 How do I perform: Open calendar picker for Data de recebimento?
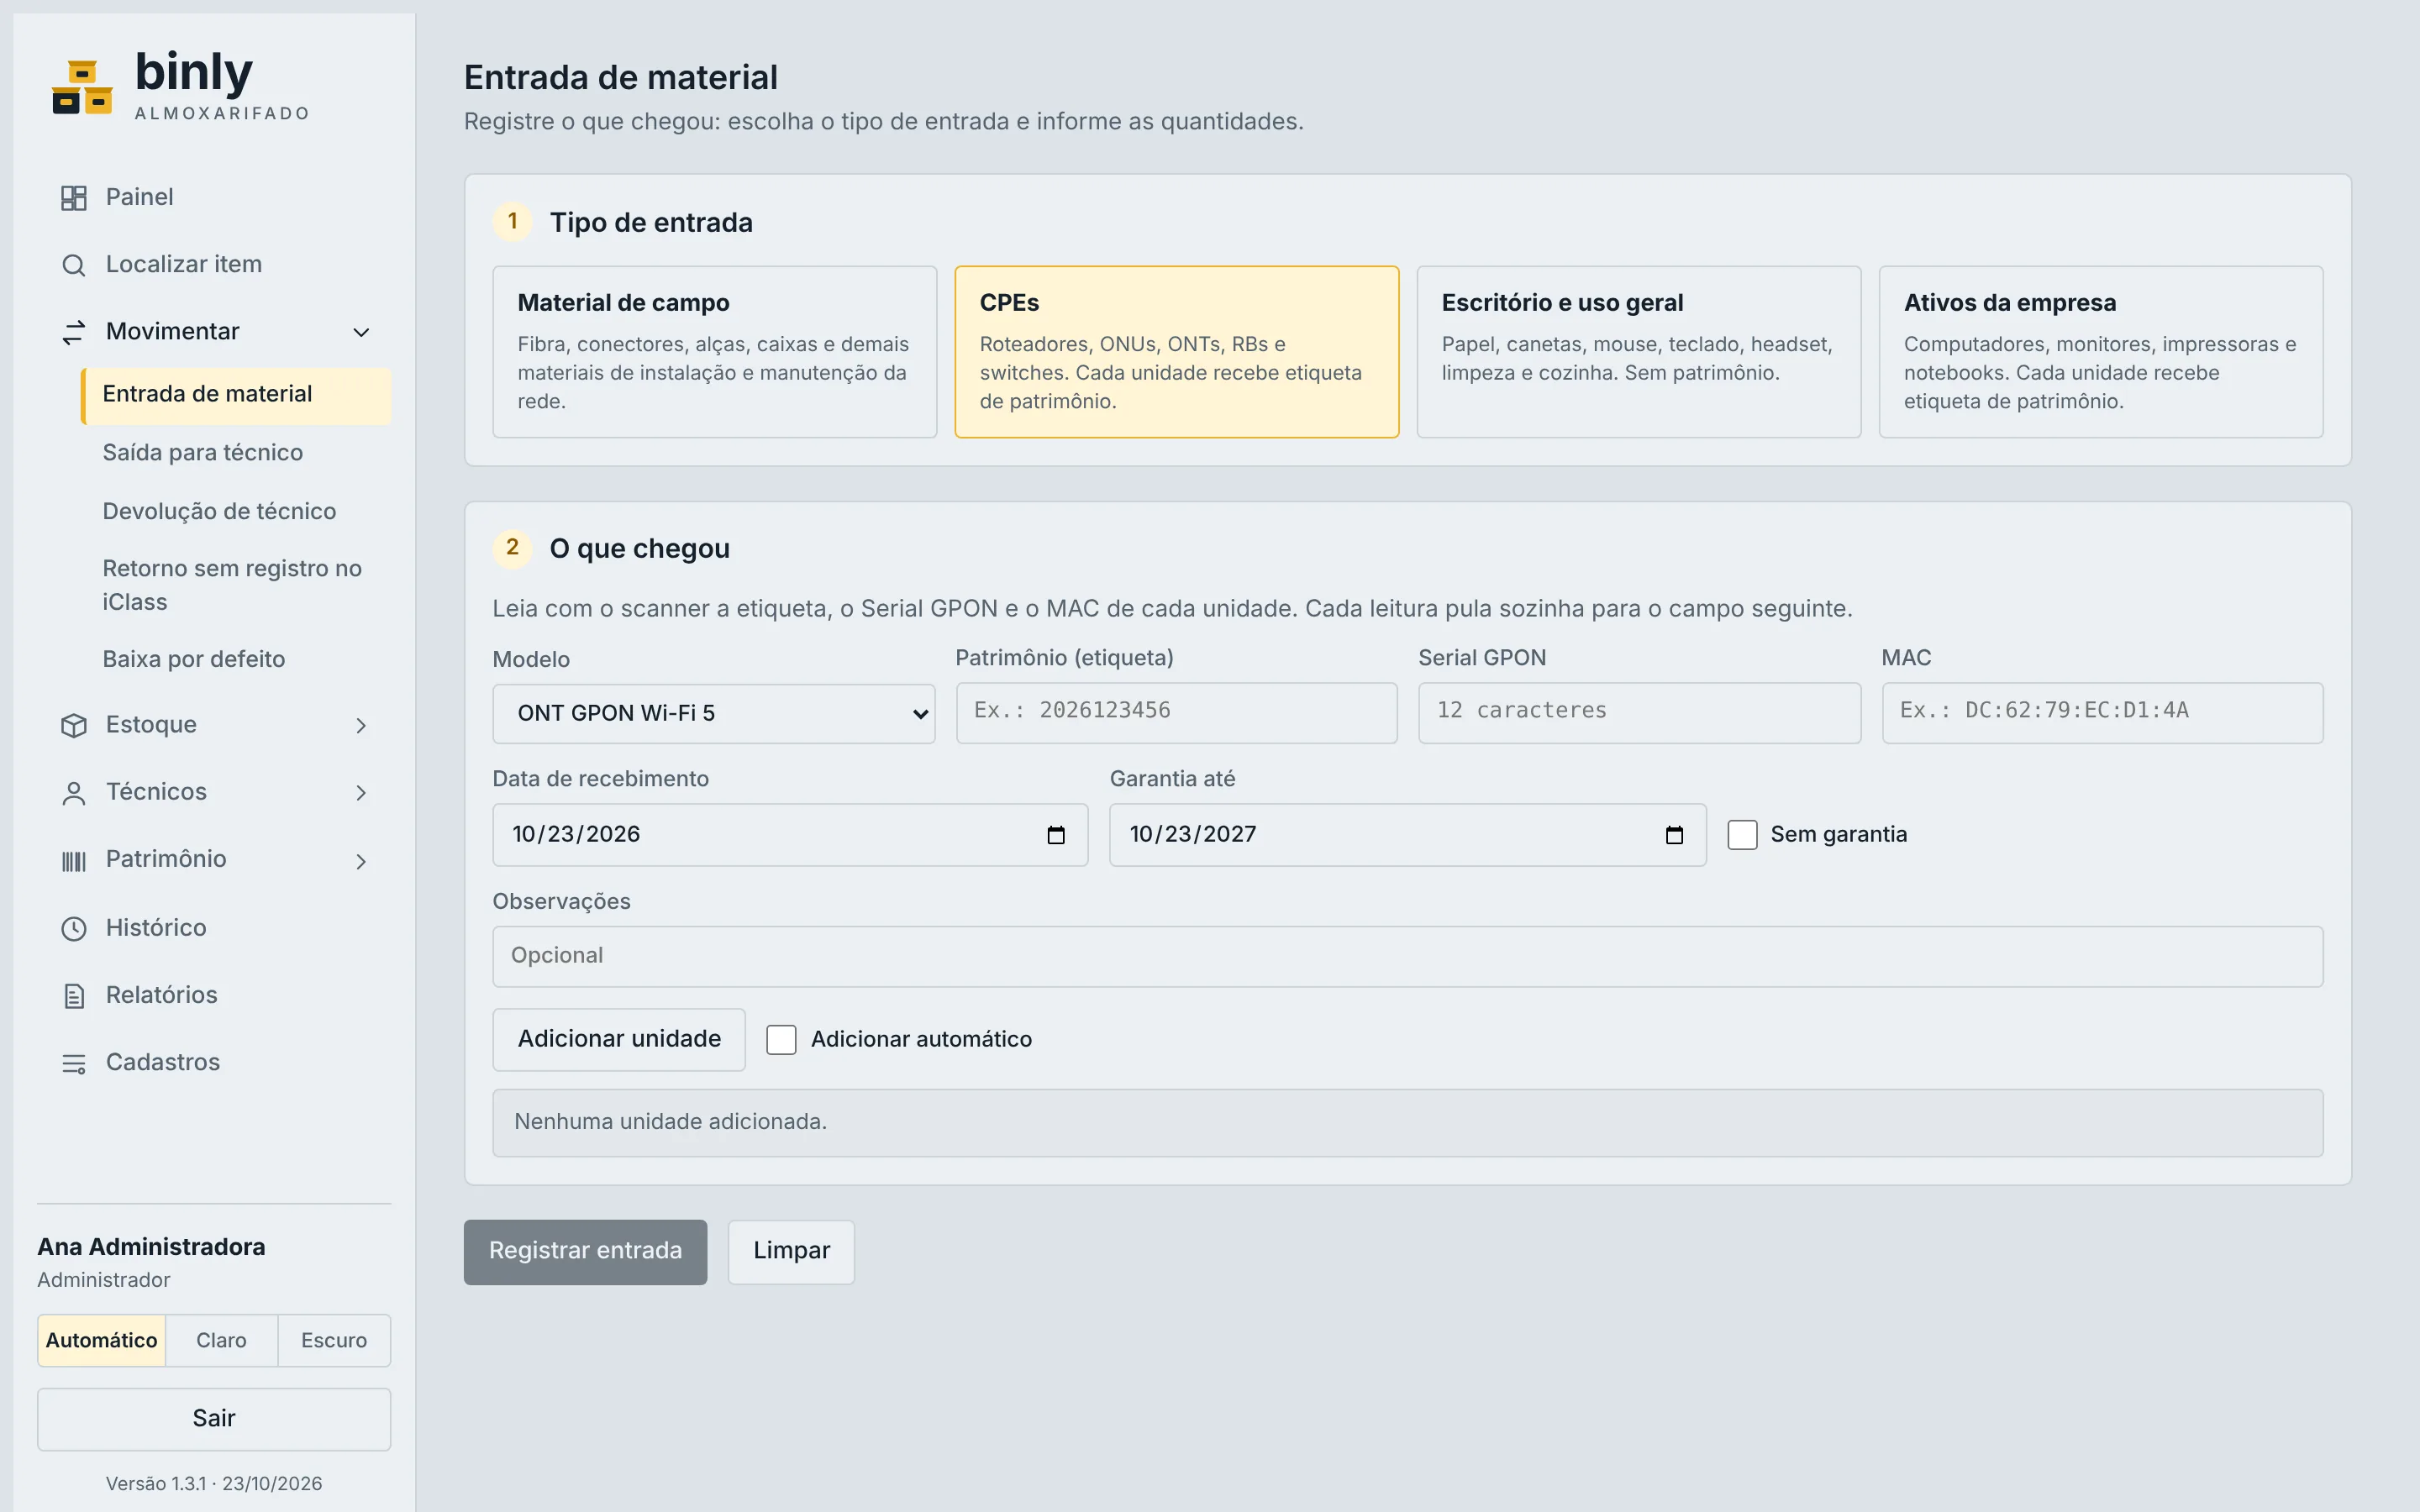point(1056,835)
